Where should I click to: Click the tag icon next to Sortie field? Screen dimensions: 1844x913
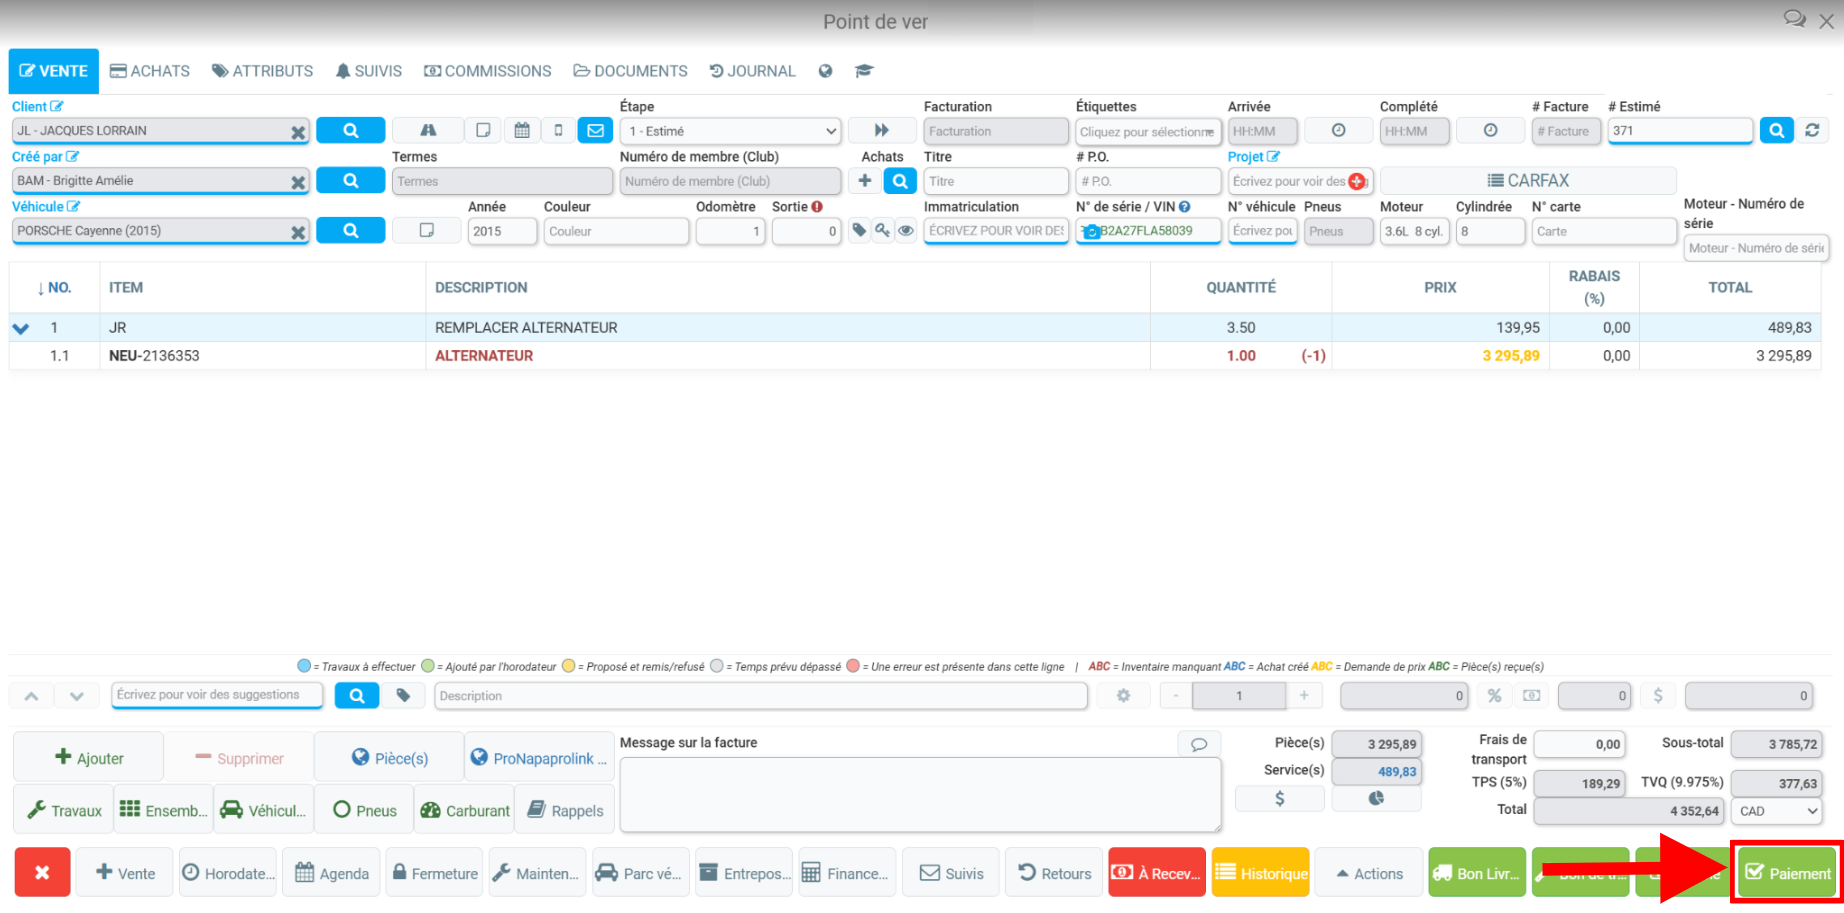(x=859, y=230)
